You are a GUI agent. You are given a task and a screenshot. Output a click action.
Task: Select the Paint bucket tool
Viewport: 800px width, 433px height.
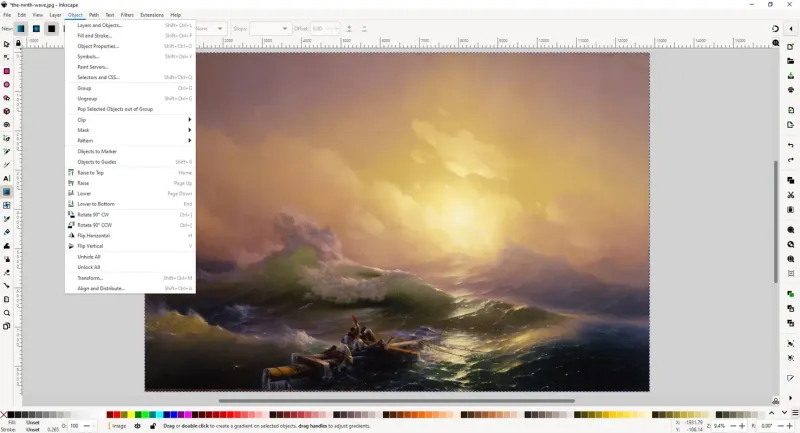[7, 232]
